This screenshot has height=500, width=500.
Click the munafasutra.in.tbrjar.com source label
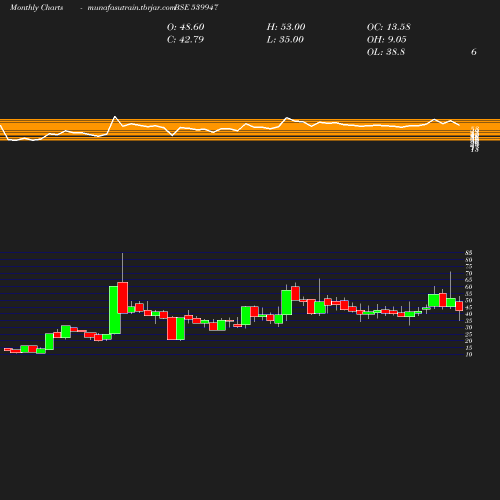(131, 8)
